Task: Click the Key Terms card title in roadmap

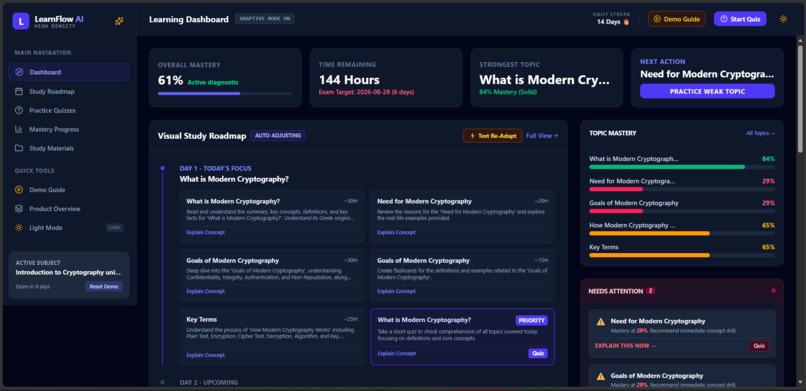Action: (x=202, y=319)
